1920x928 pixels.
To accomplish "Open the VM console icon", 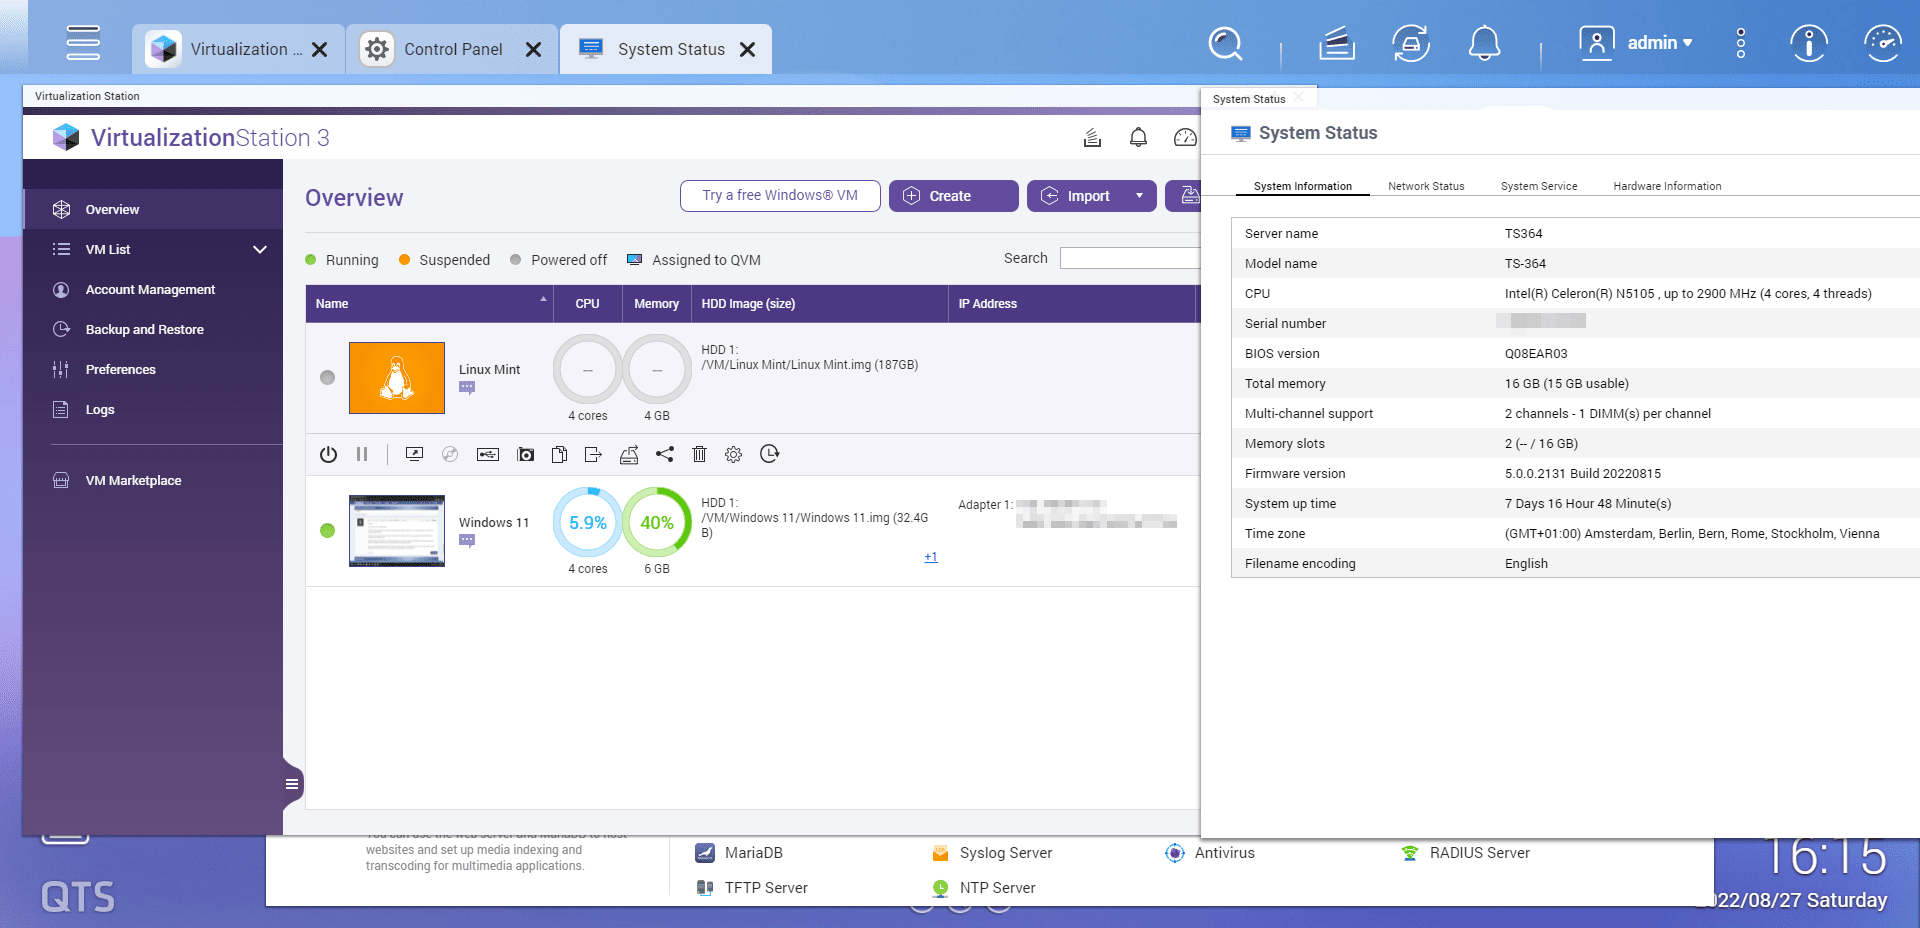I will click(x=414, y=454).
